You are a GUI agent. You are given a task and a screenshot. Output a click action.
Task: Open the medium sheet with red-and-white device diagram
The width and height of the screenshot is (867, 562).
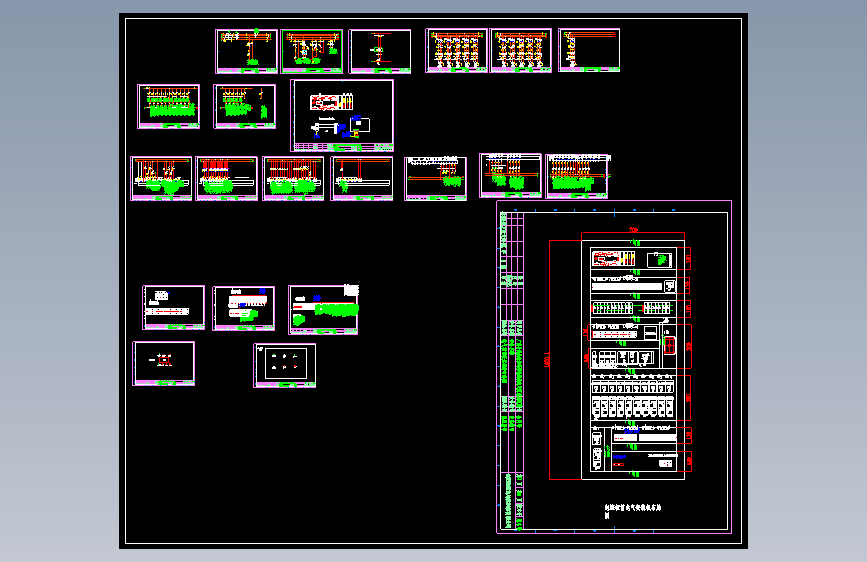(342, 115)
